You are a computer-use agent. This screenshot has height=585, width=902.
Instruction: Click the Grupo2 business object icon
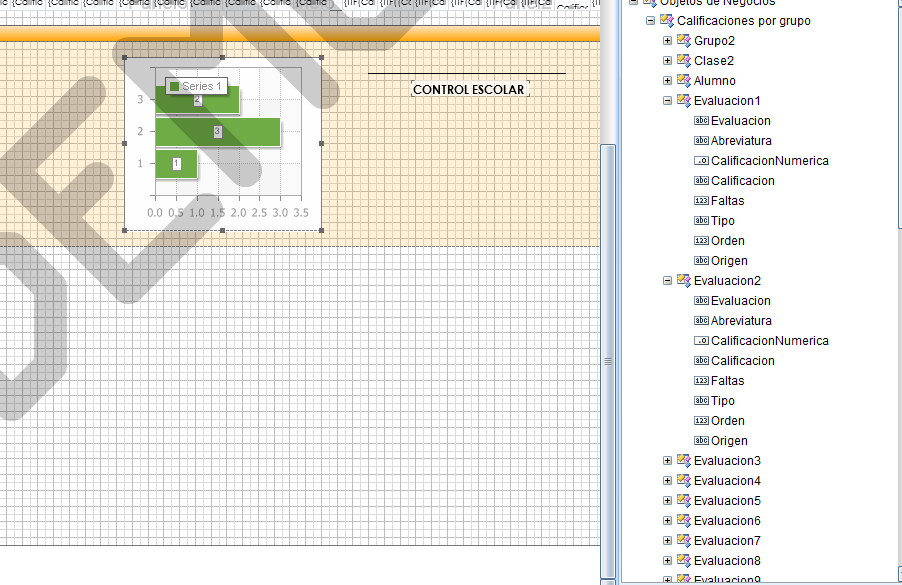[x=684, y=41]
